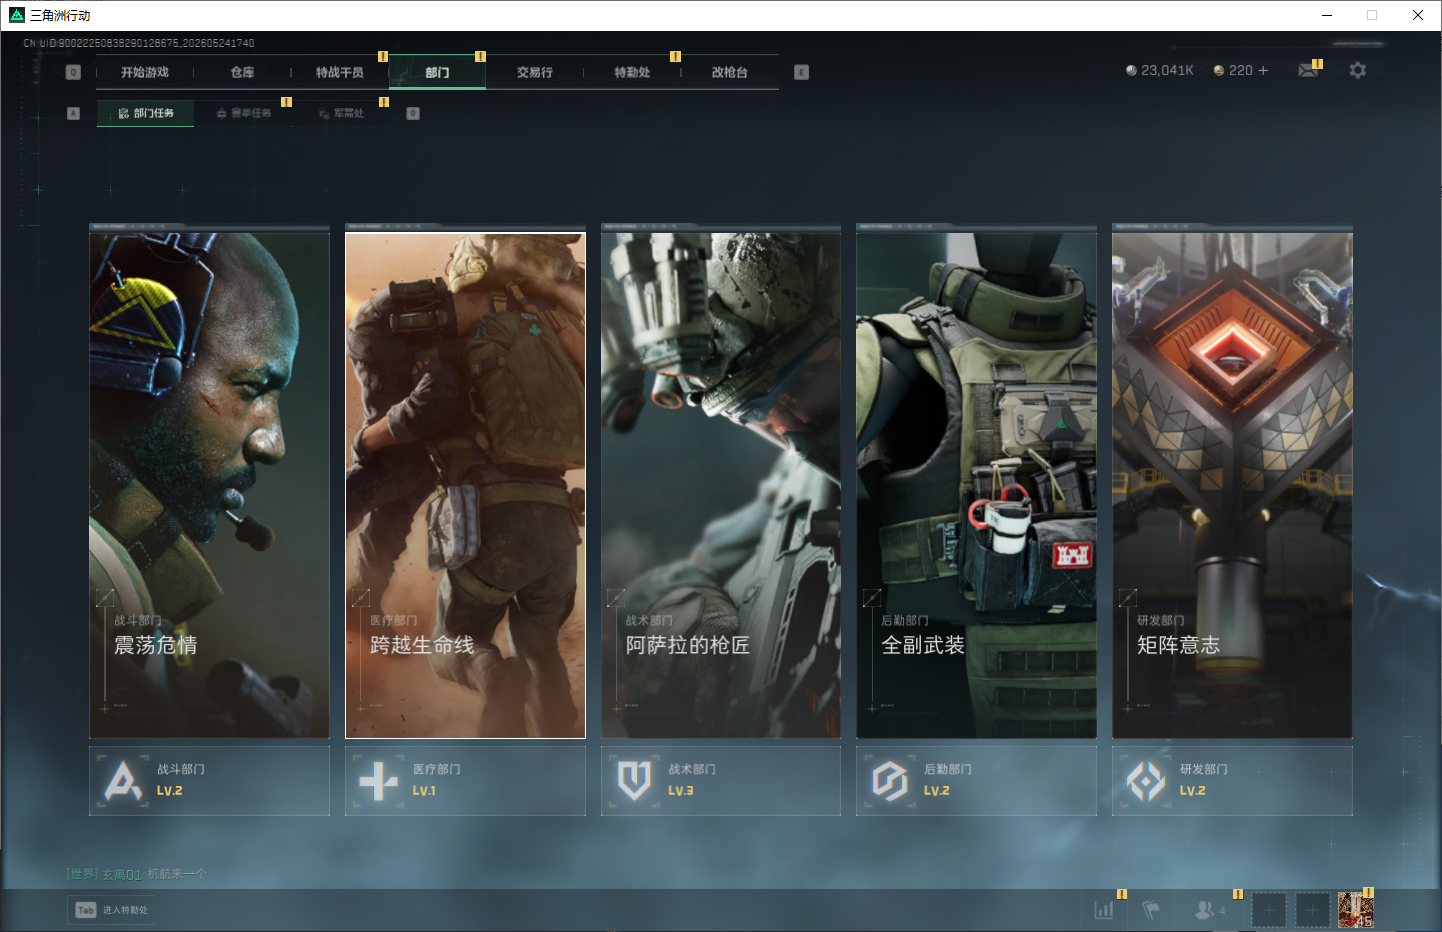The image size is (1442, 932).
Task: Select the 战斗部门 LV.2 department button
Action: point(209,780)
